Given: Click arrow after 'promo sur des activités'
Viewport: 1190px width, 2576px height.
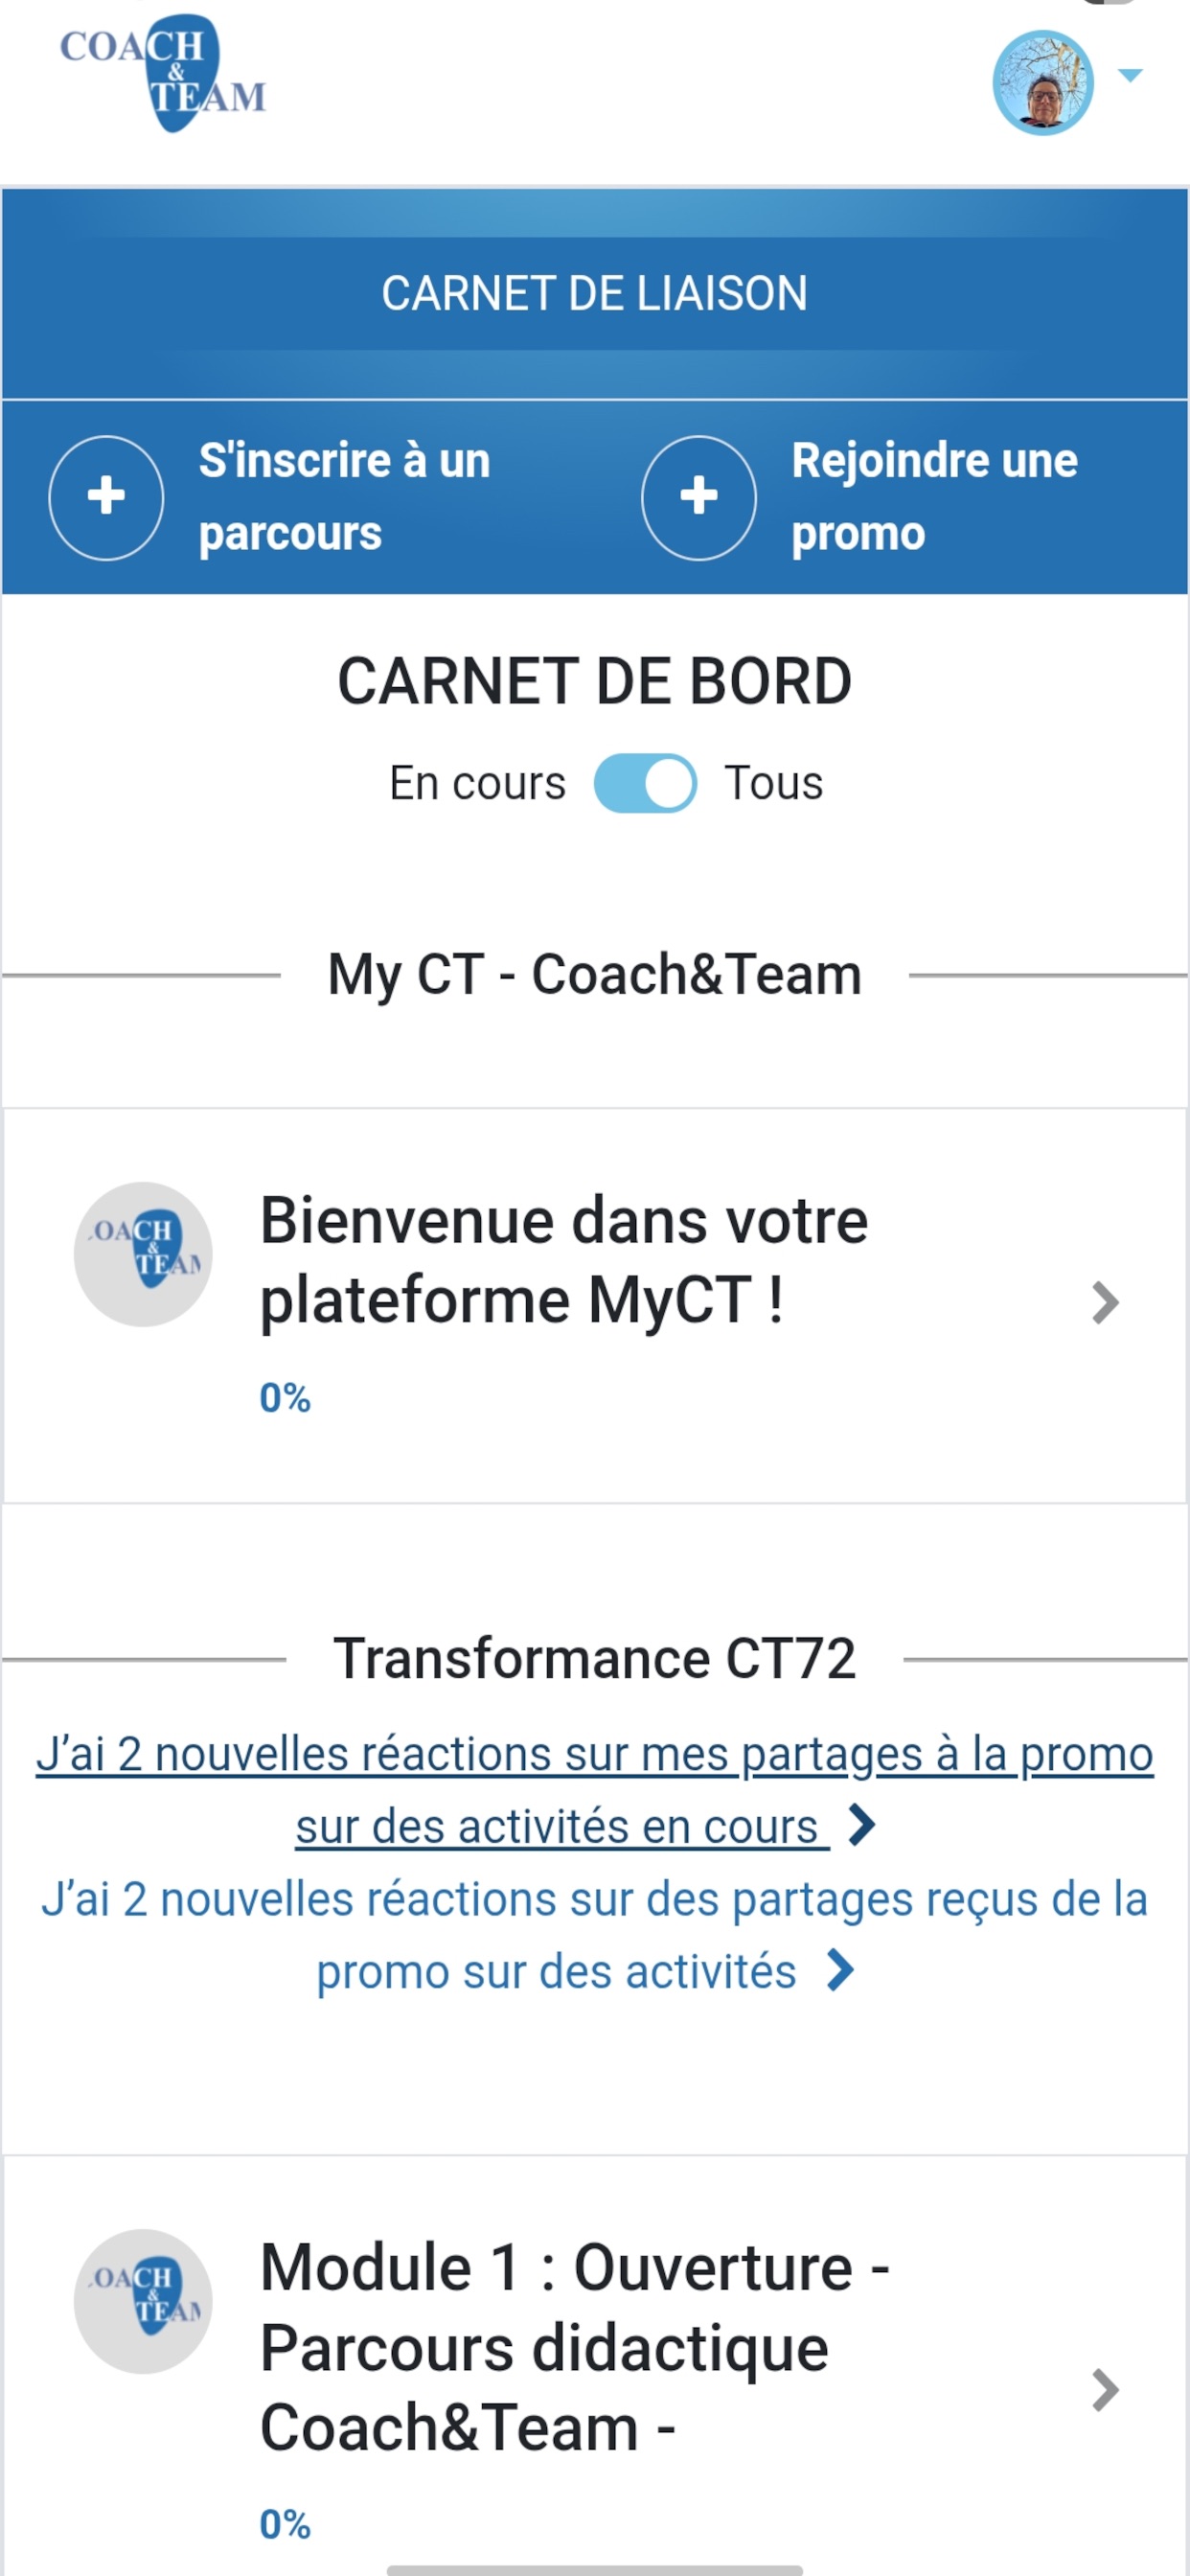Looking at the screenshot, I should 840,1970.
